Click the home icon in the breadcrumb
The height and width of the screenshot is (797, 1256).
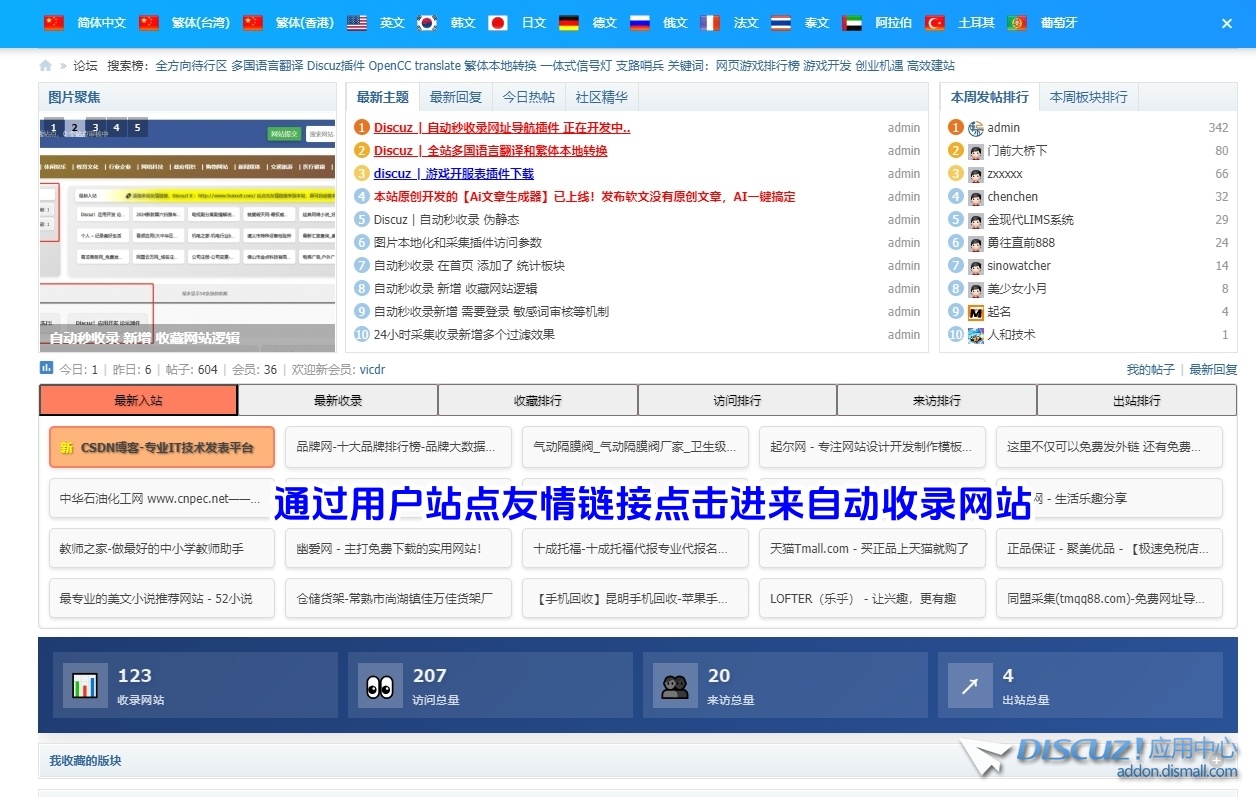45,66
